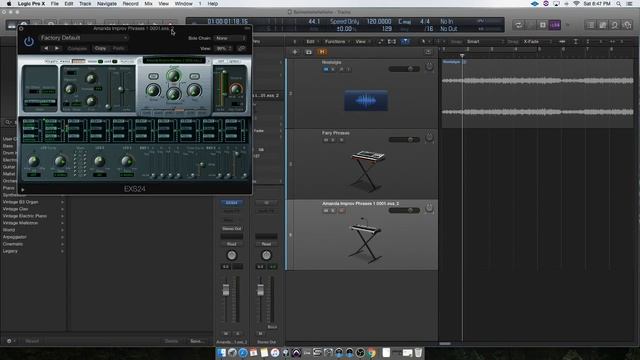Screen dimensions: 640x360
Task: Open the List Editors panel
Action: (x=591, y=25)
